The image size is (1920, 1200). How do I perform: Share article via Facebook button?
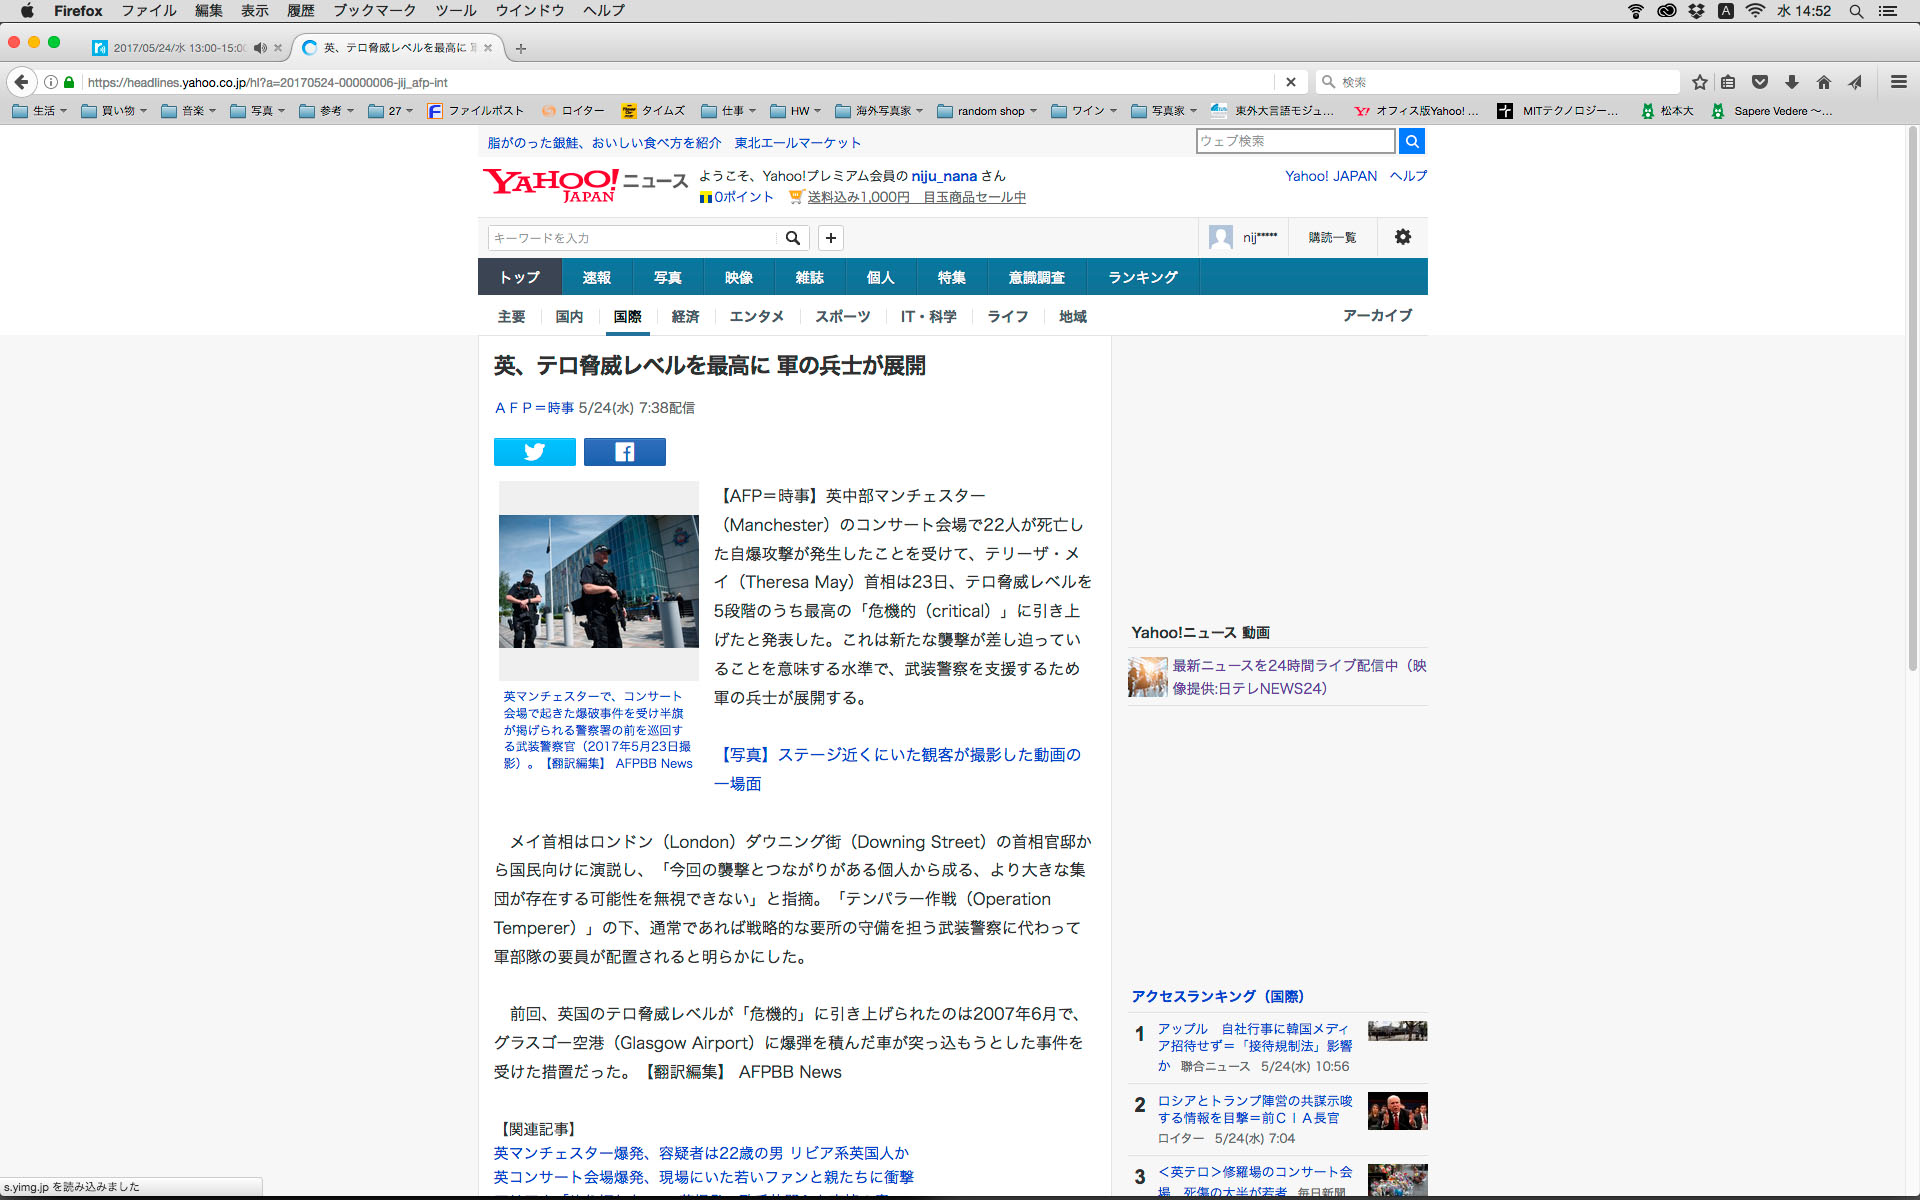624,452
